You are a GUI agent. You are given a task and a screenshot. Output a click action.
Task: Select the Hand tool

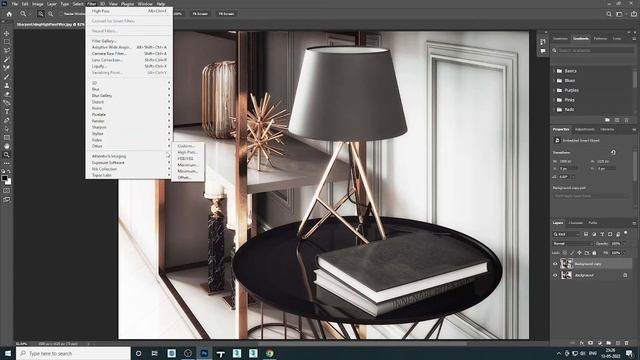click(7, 146)
